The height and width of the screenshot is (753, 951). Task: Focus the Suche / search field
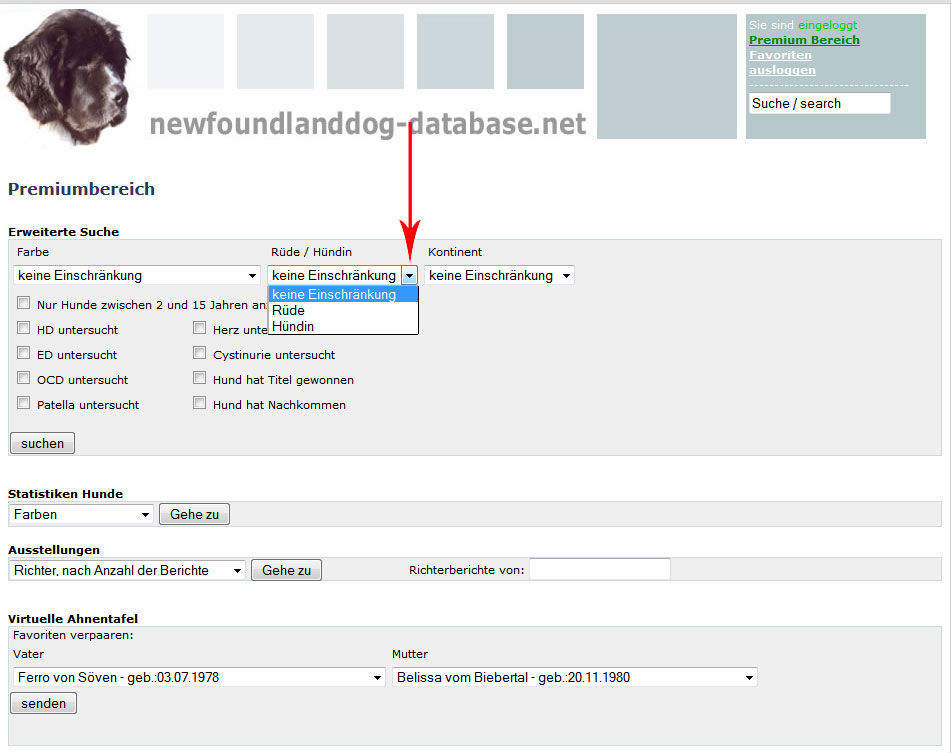pos(819,103)
